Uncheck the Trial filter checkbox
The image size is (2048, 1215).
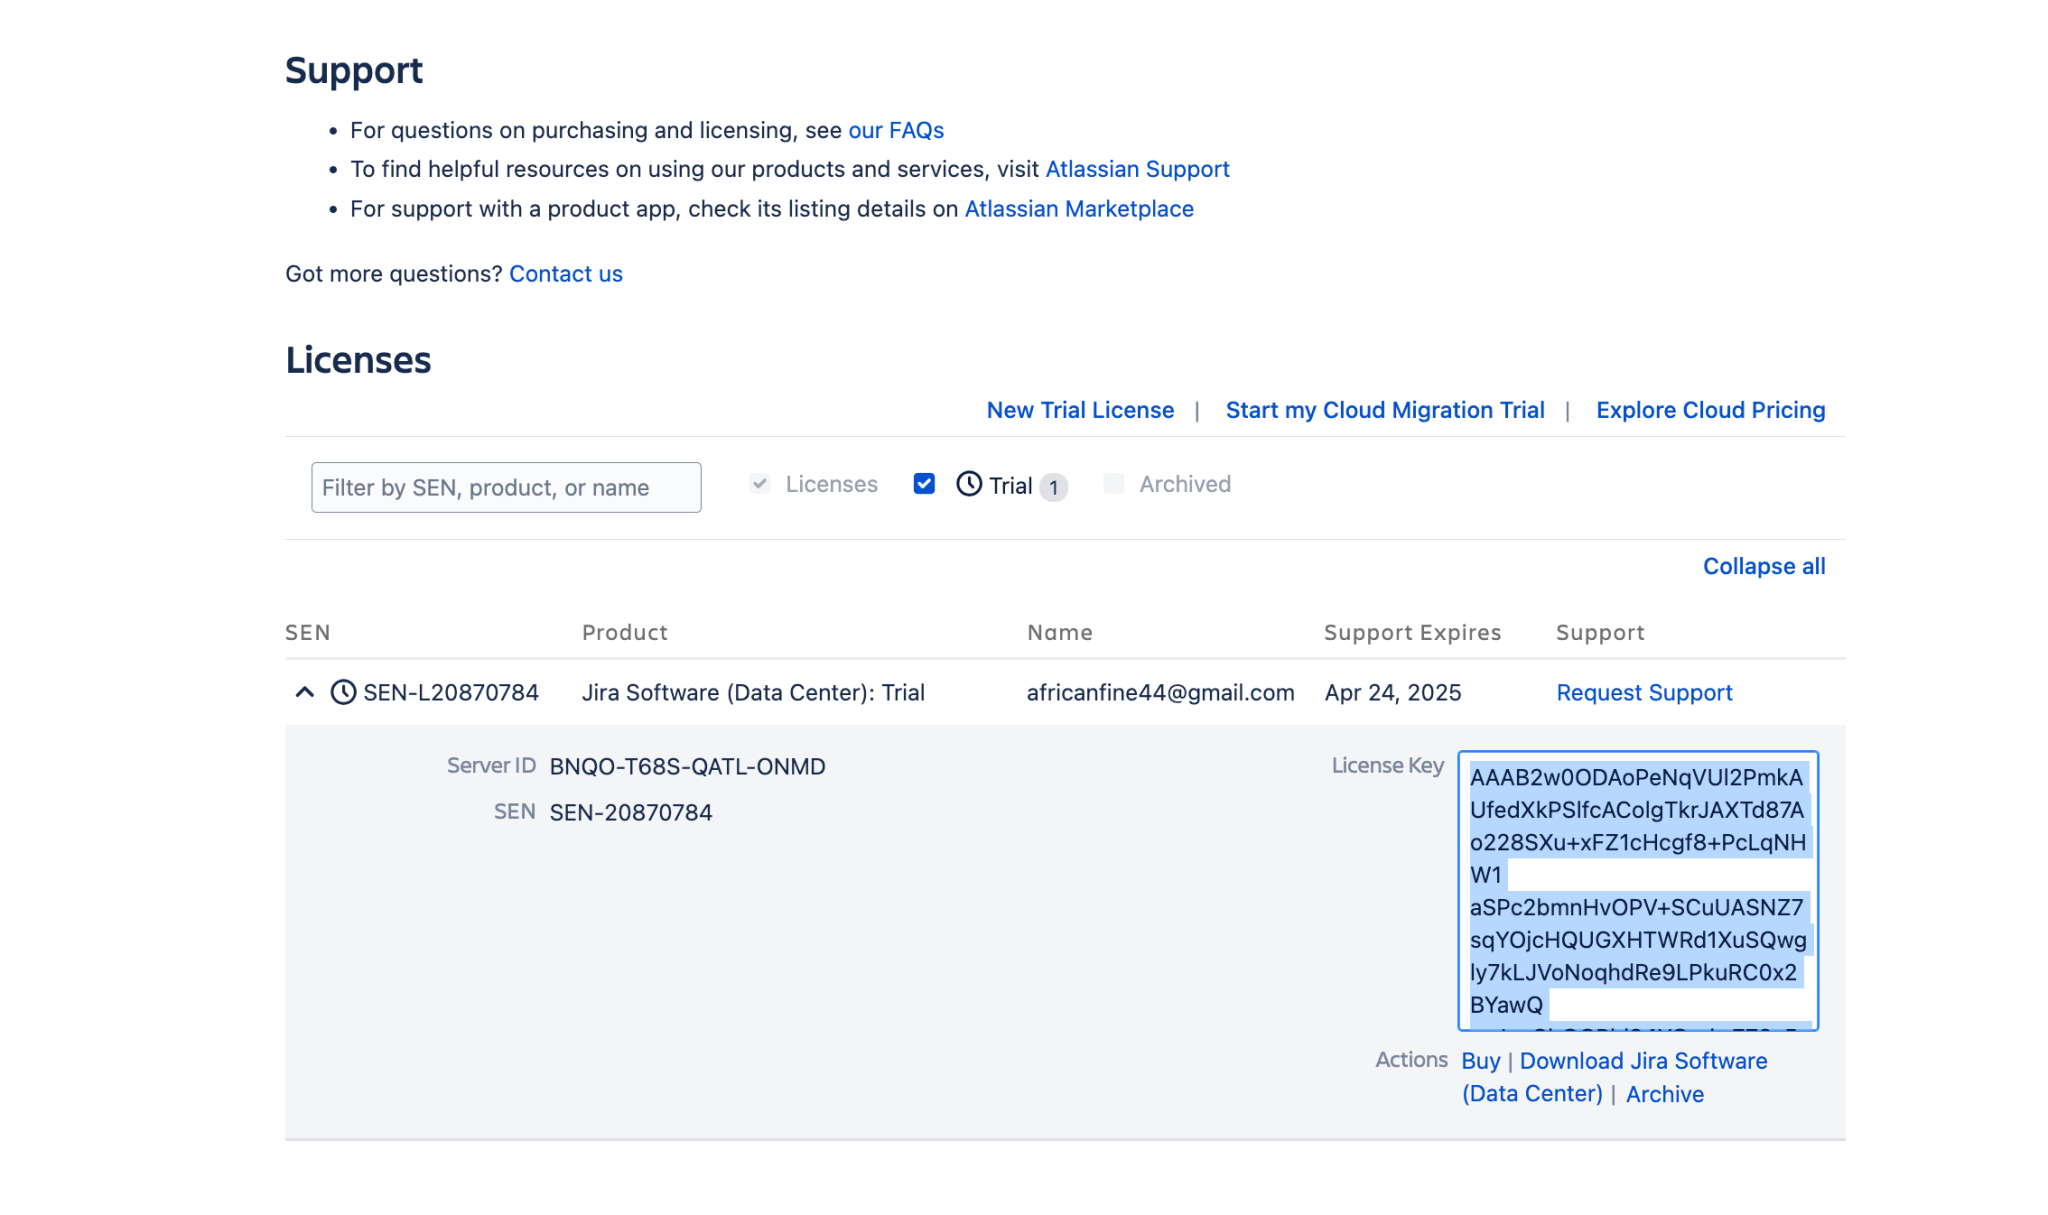tap(923, 484)
